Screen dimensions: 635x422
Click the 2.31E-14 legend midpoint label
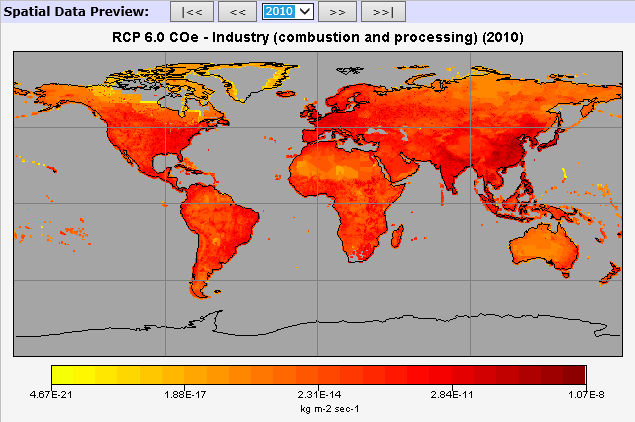[318, 395]
